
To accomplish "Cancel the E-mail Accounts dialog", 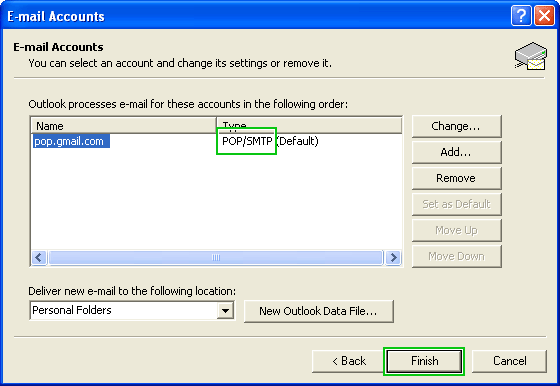I will 509,361.
